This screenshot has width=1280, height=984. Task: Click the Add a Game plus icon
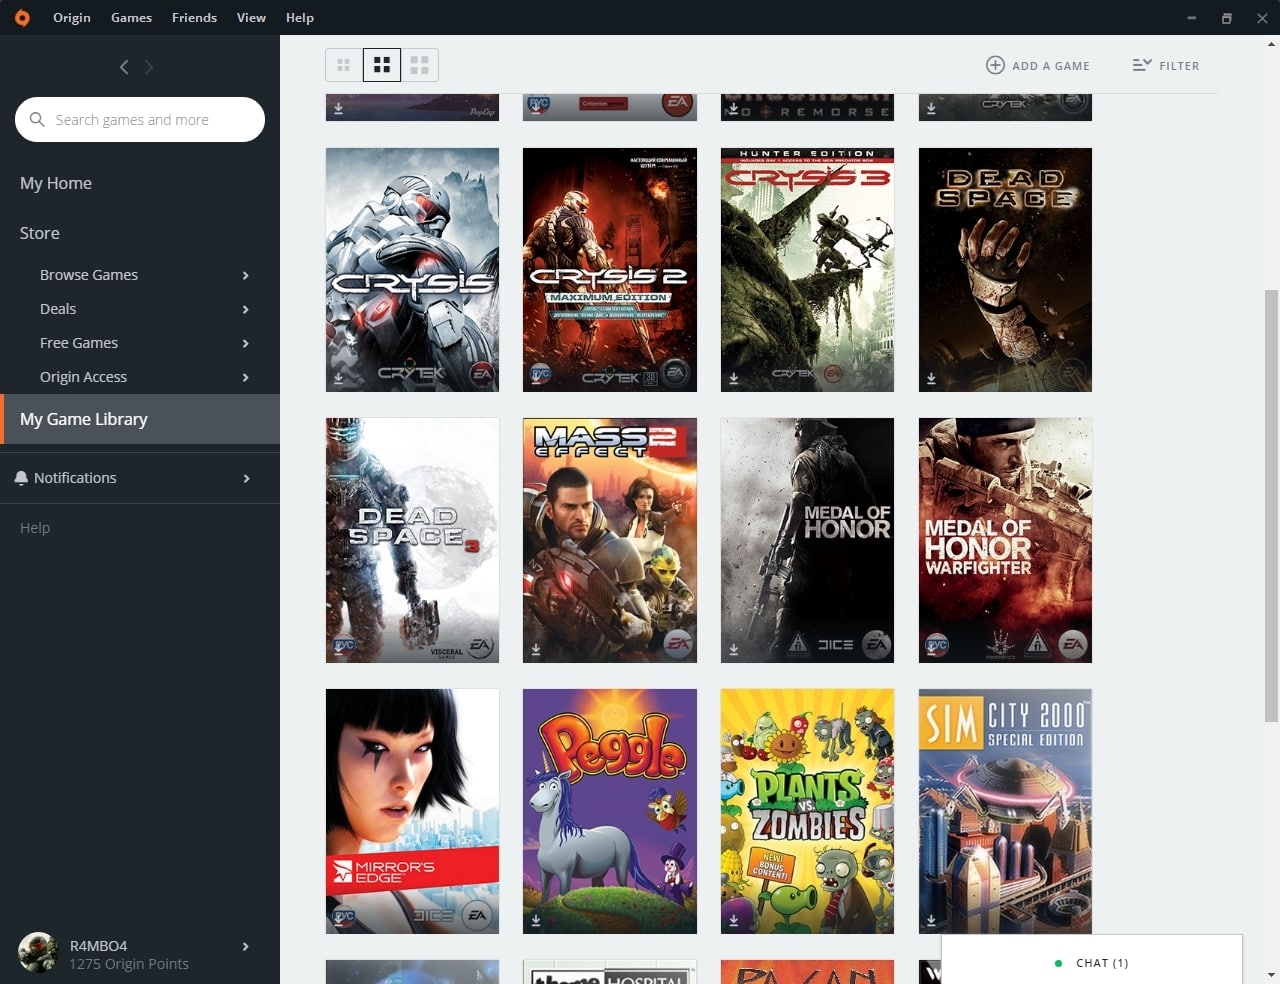tap(995, 65)
